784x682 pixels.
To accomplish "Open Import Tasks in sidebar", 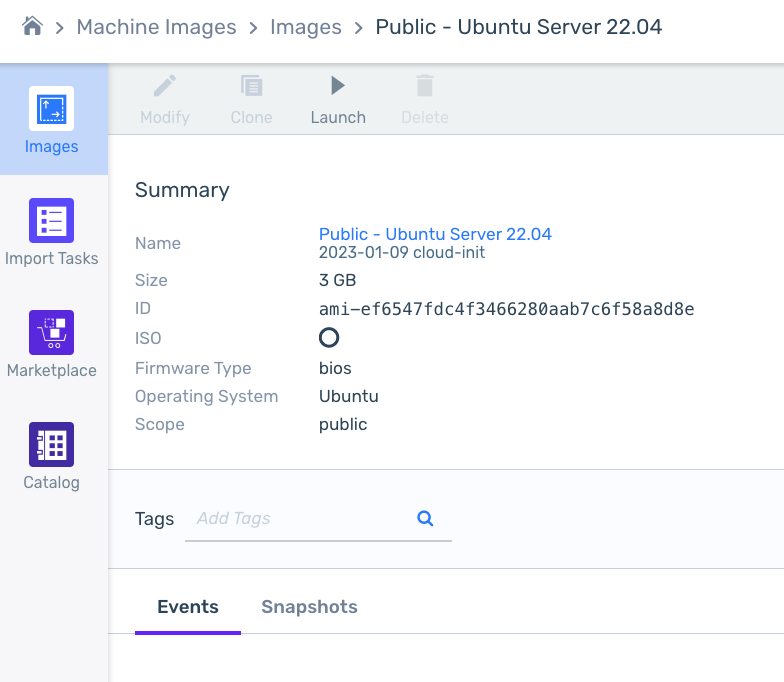I will [52, 232].
